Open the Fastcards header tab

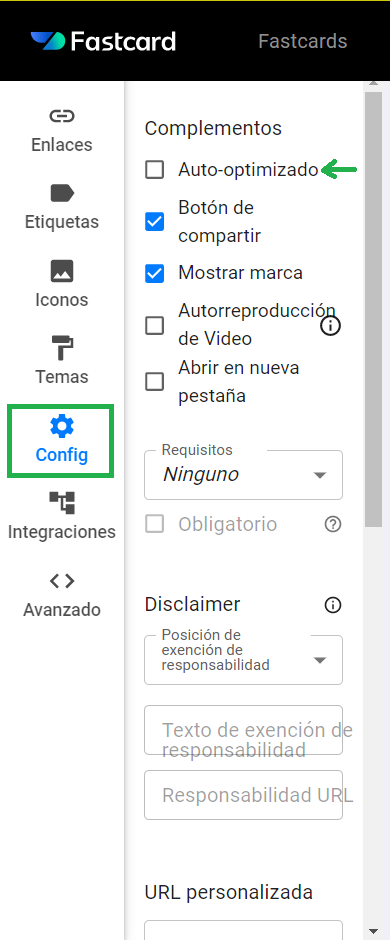coord(303,41)
